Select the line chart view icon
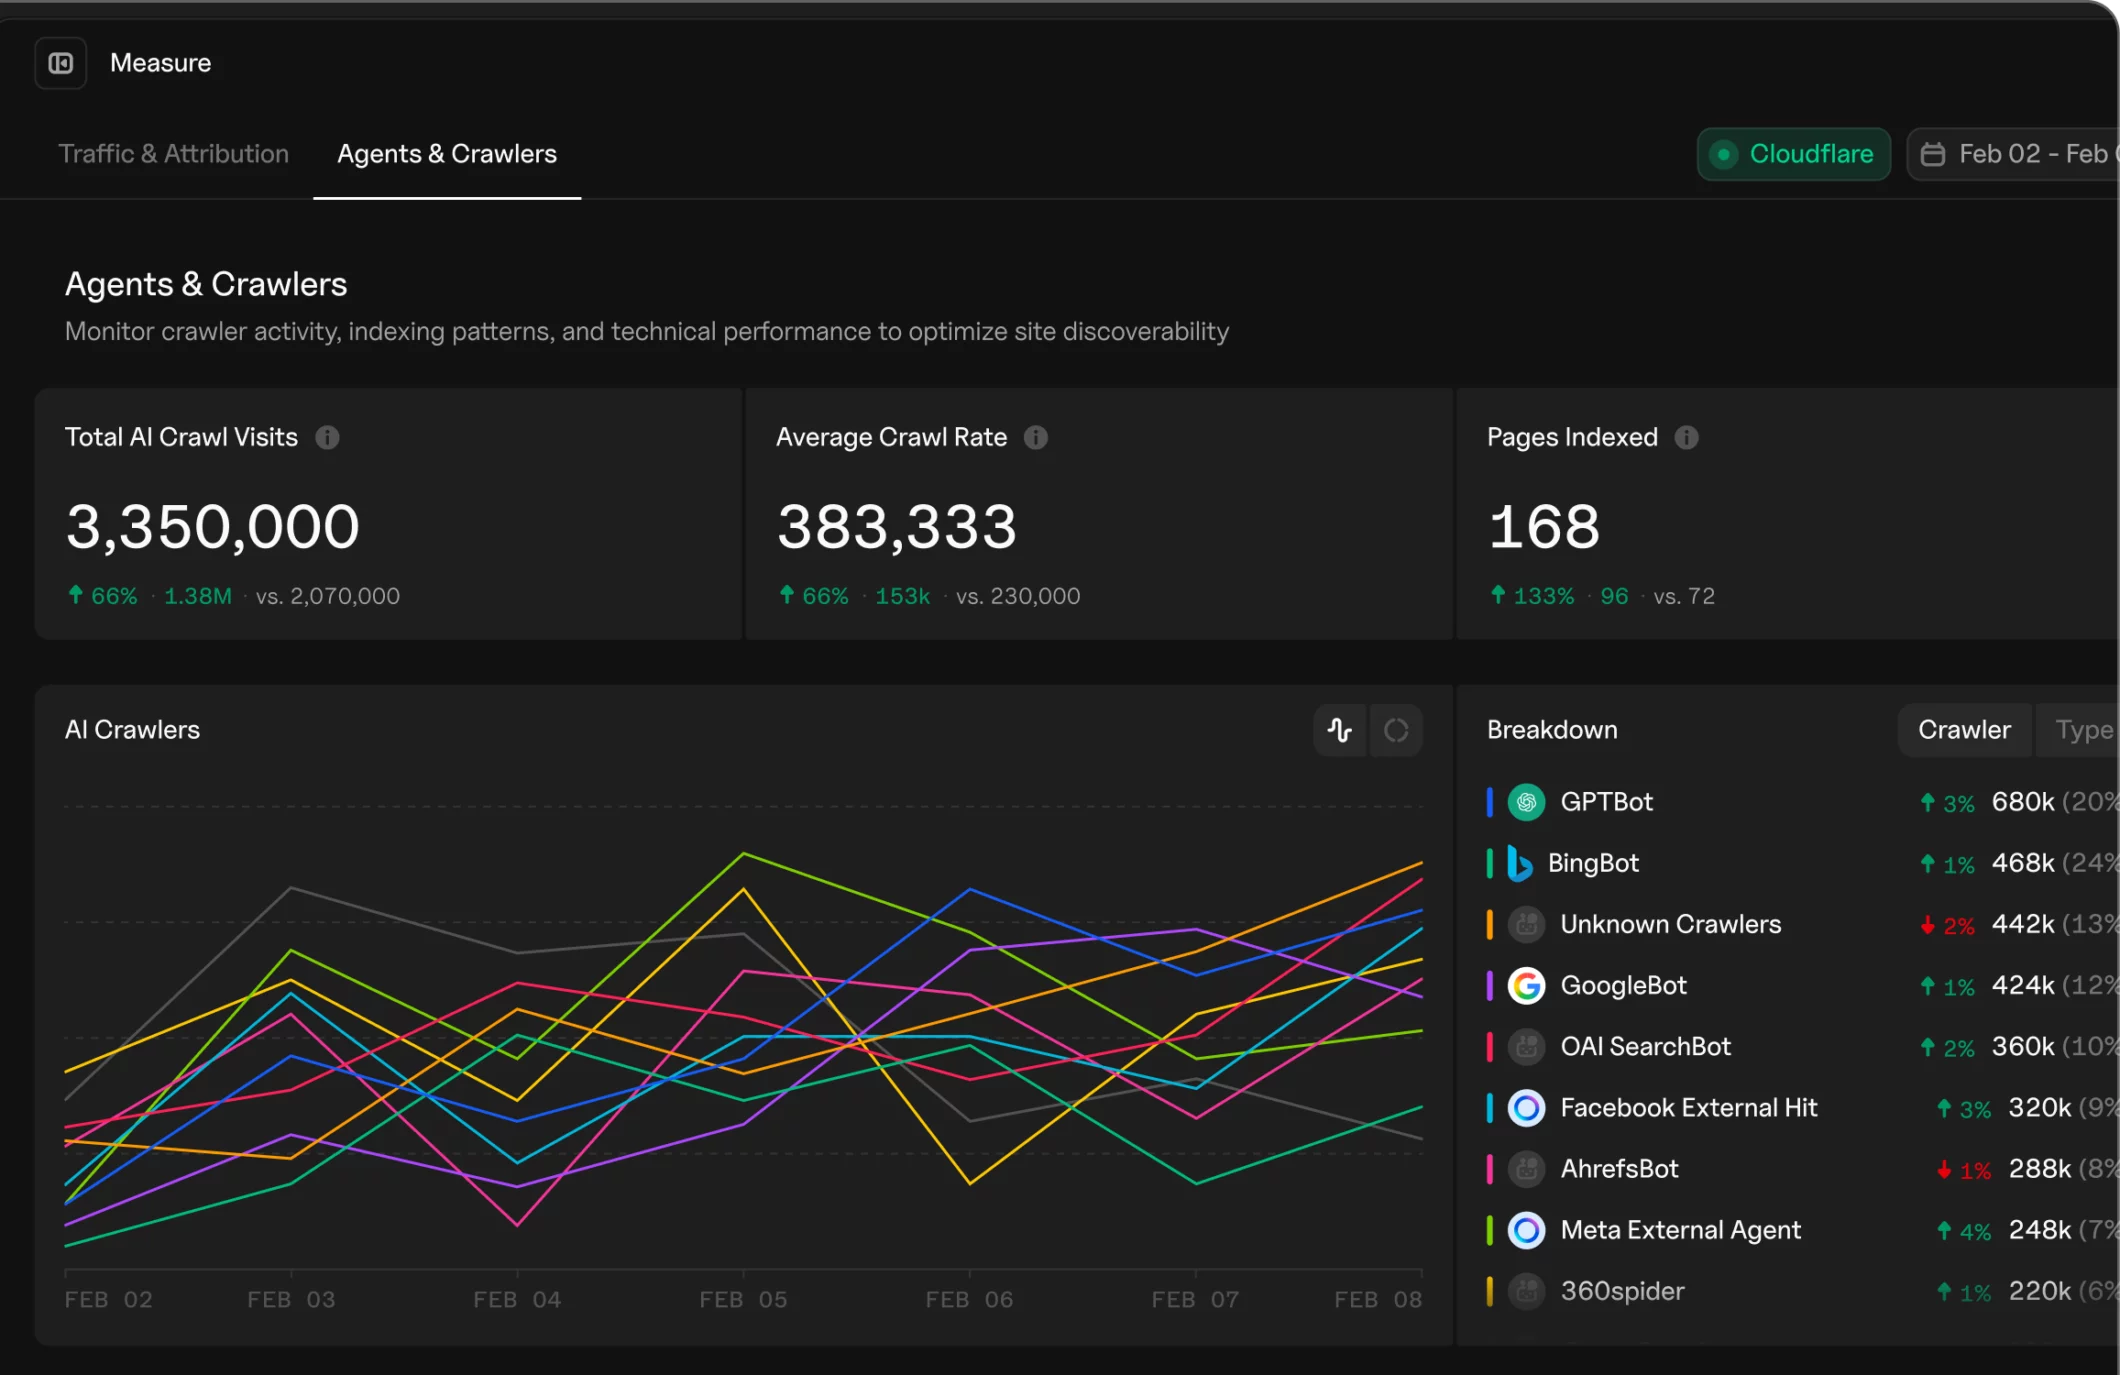This screenshot has width=2120, height=1375. pos(1339,730)
